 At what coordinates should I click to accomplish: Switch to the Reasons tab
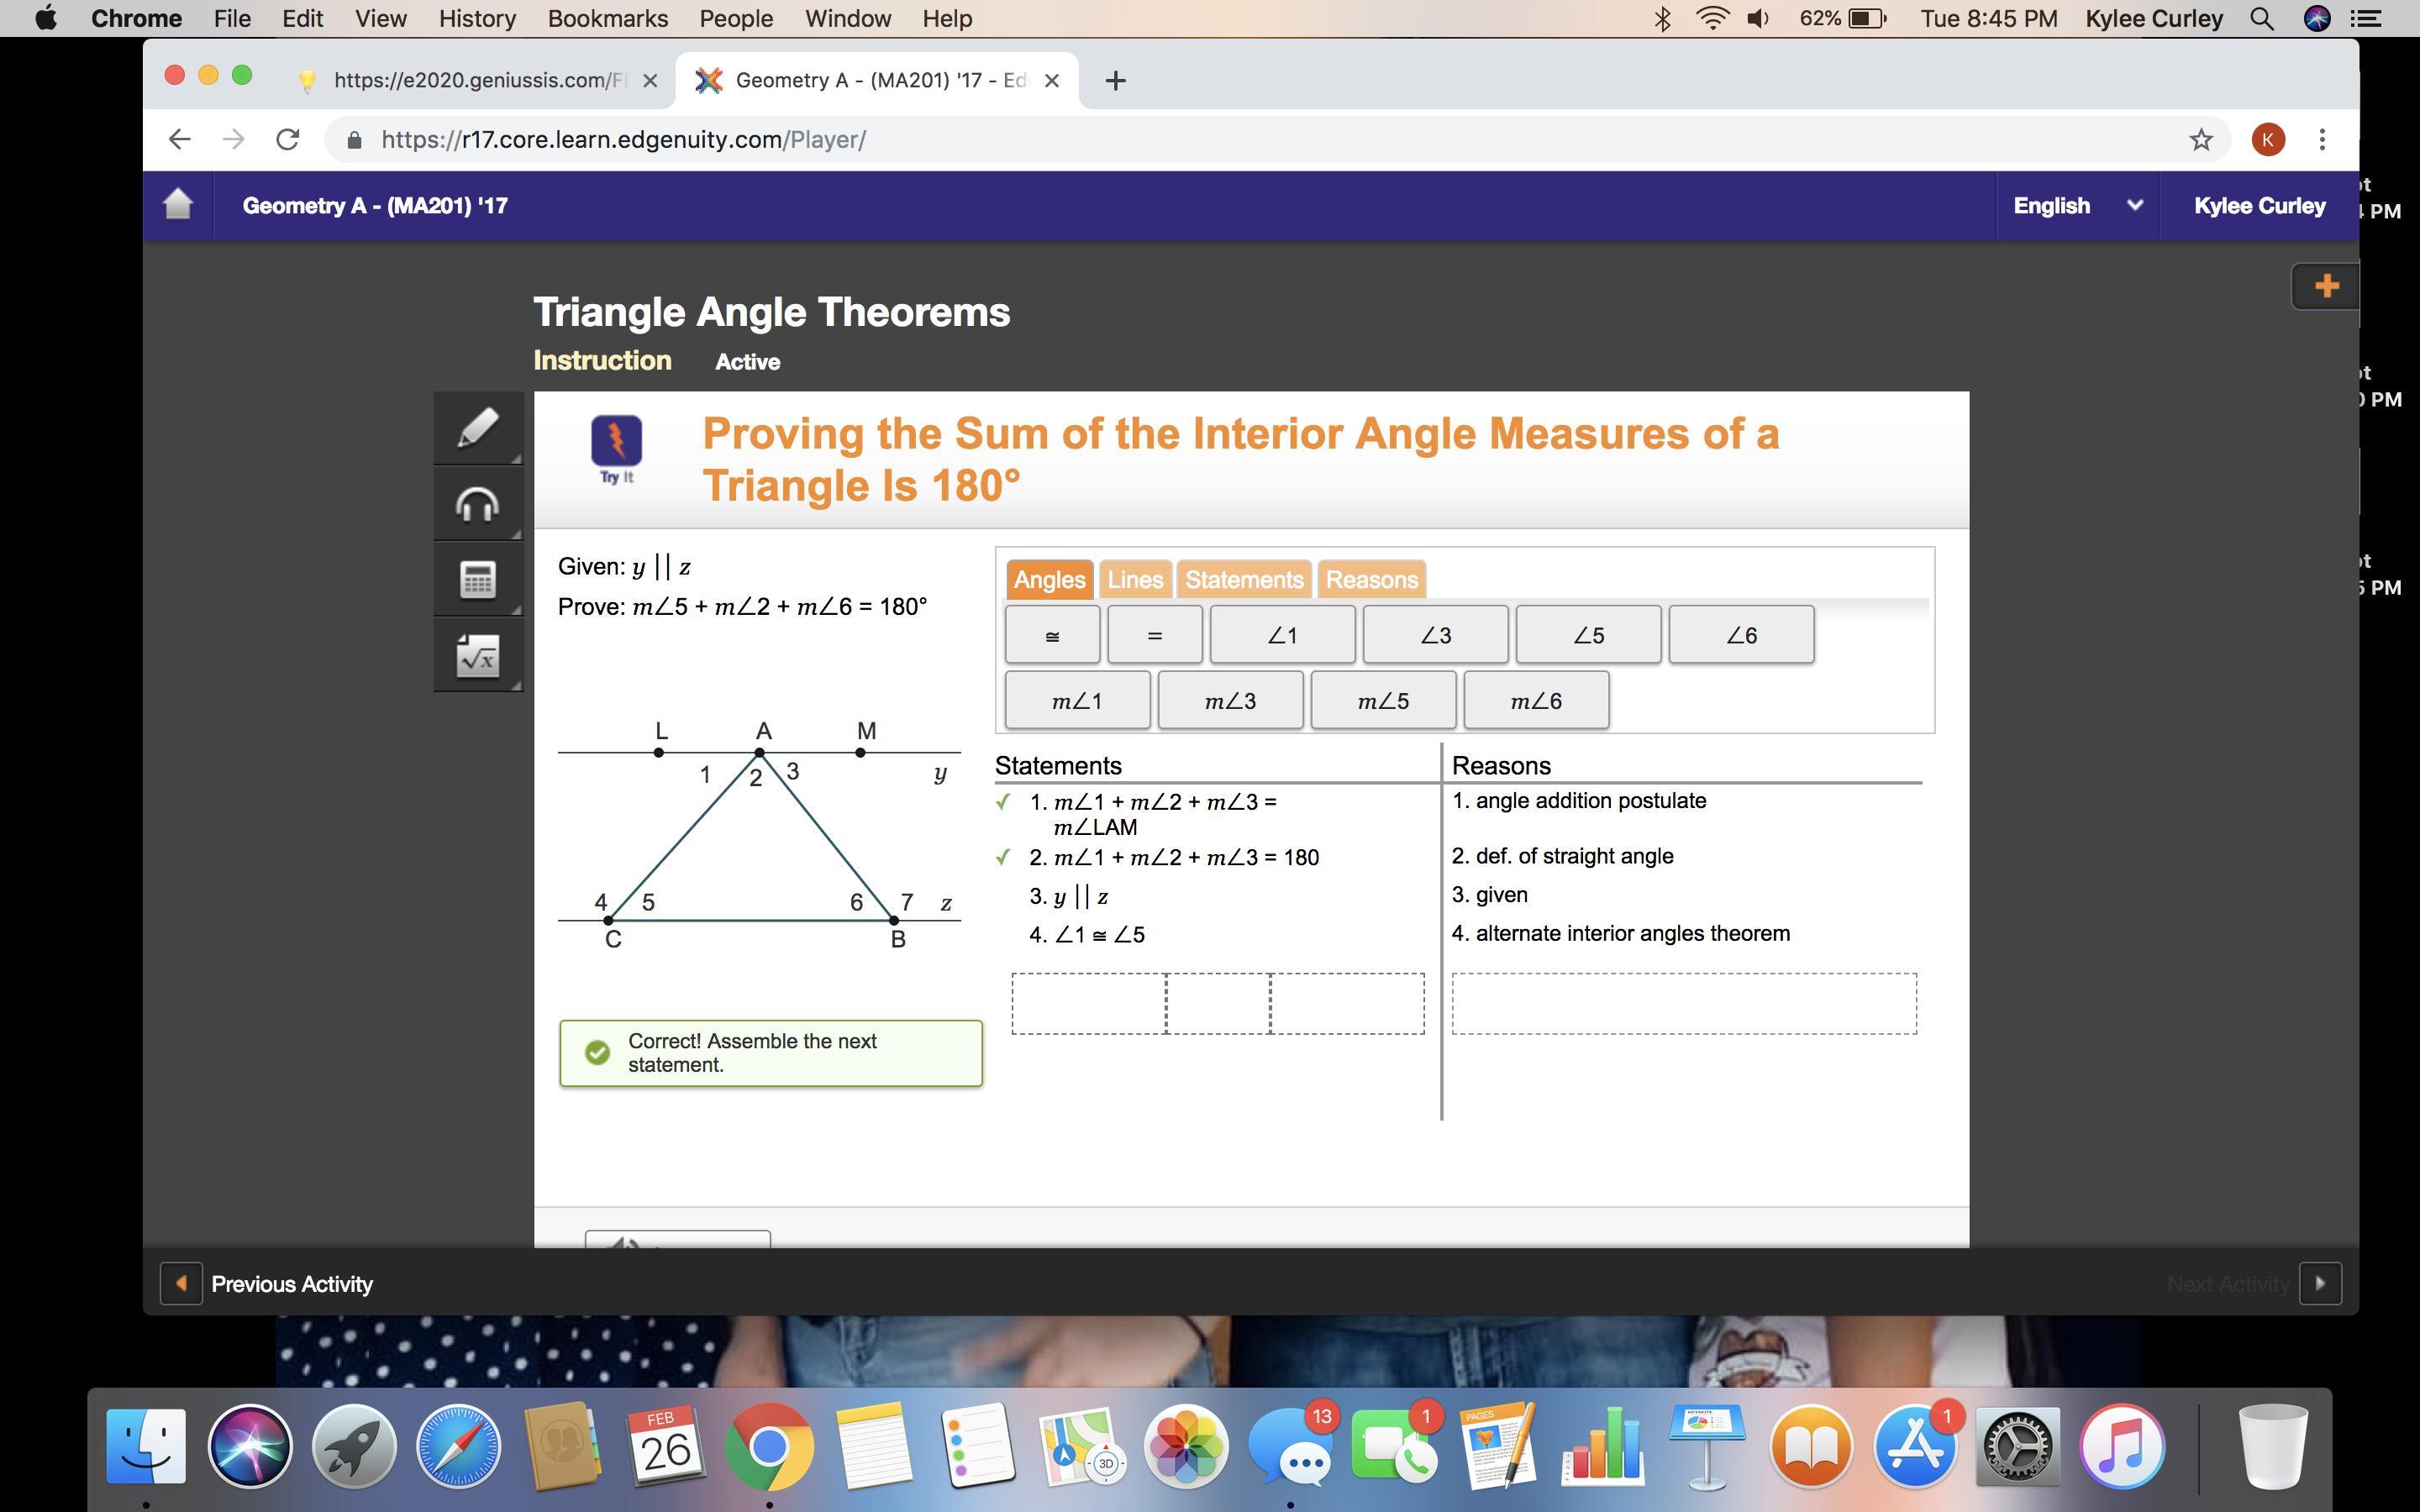[x=1371, y=580]
